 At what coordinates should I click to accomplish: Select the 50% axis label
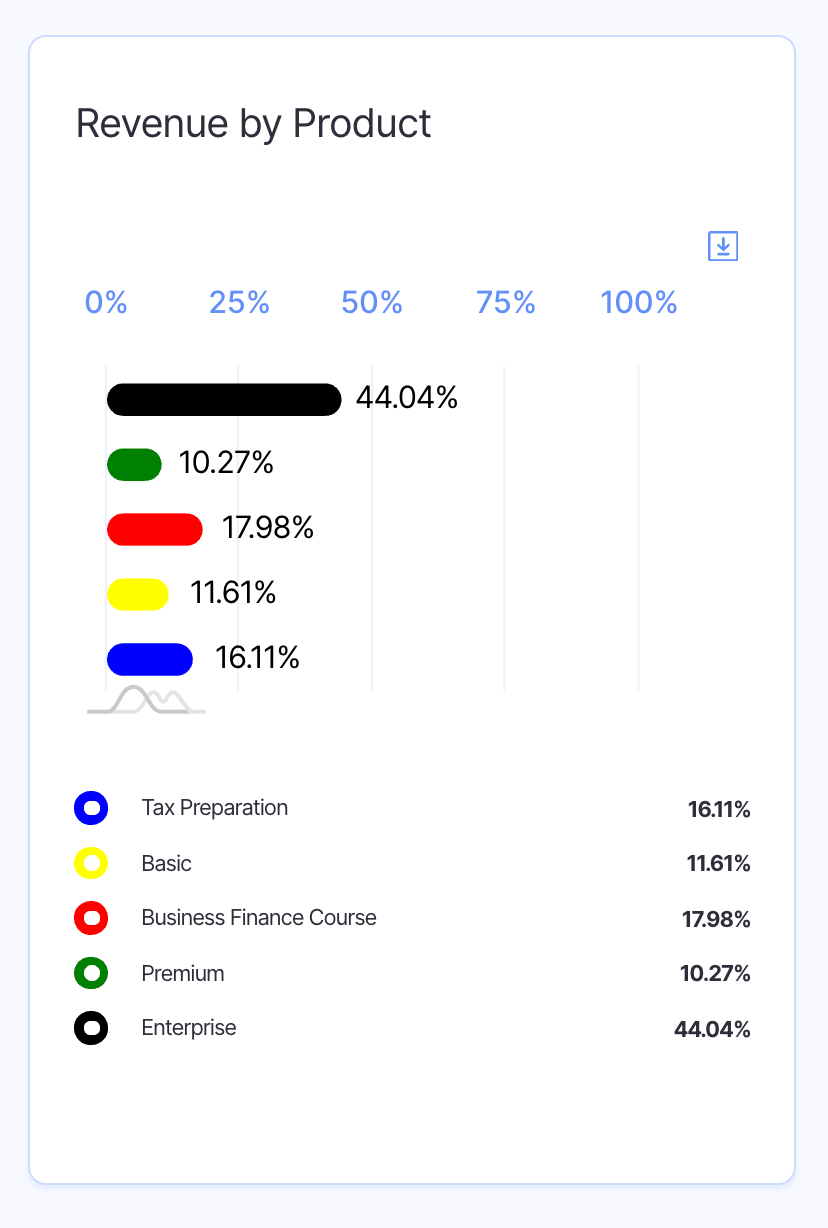click(371, 302)
